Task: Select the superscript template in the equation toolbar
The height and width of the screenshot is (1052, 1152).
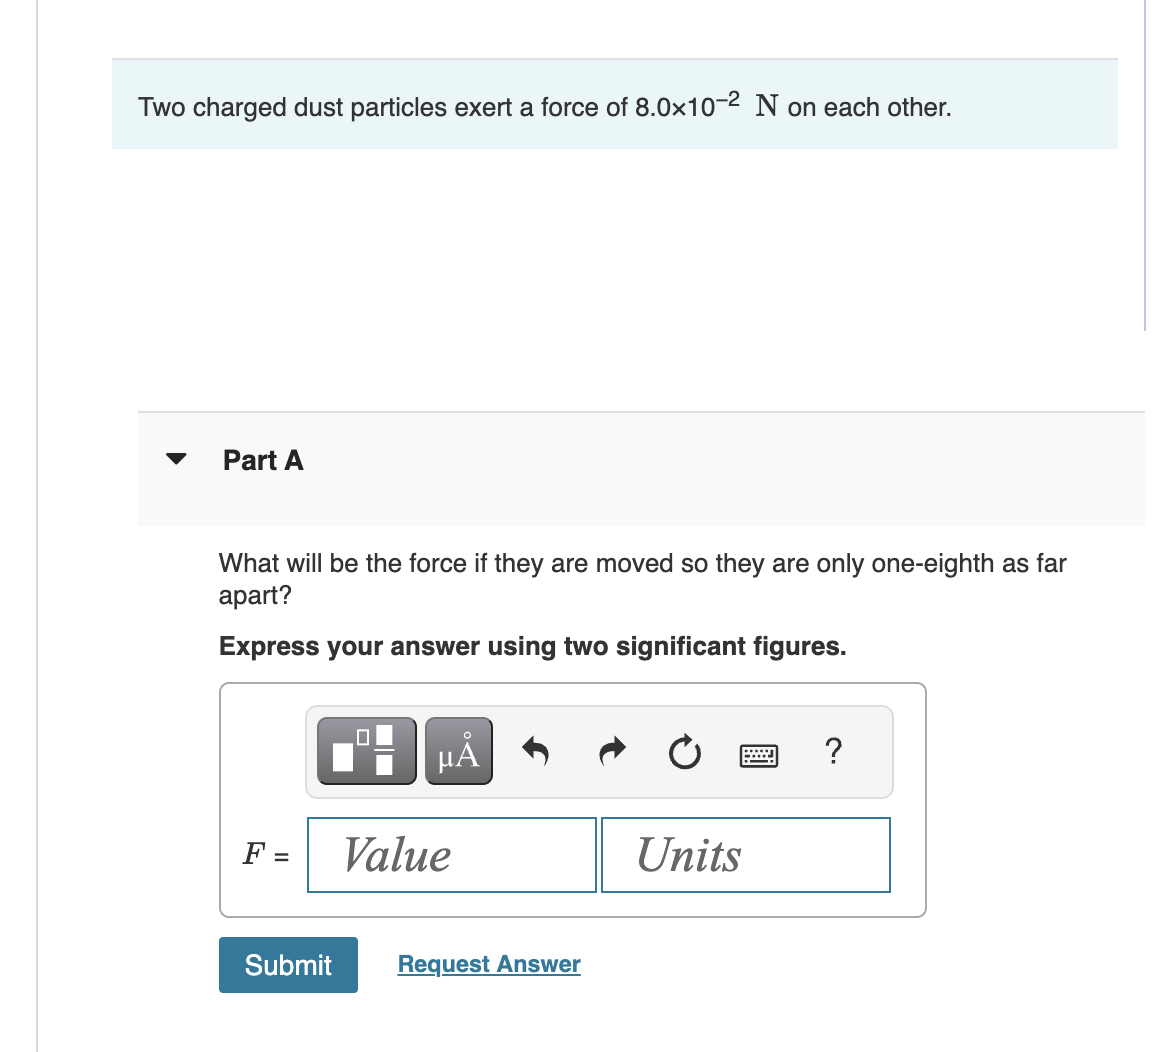Action: [x=366, y=750]
